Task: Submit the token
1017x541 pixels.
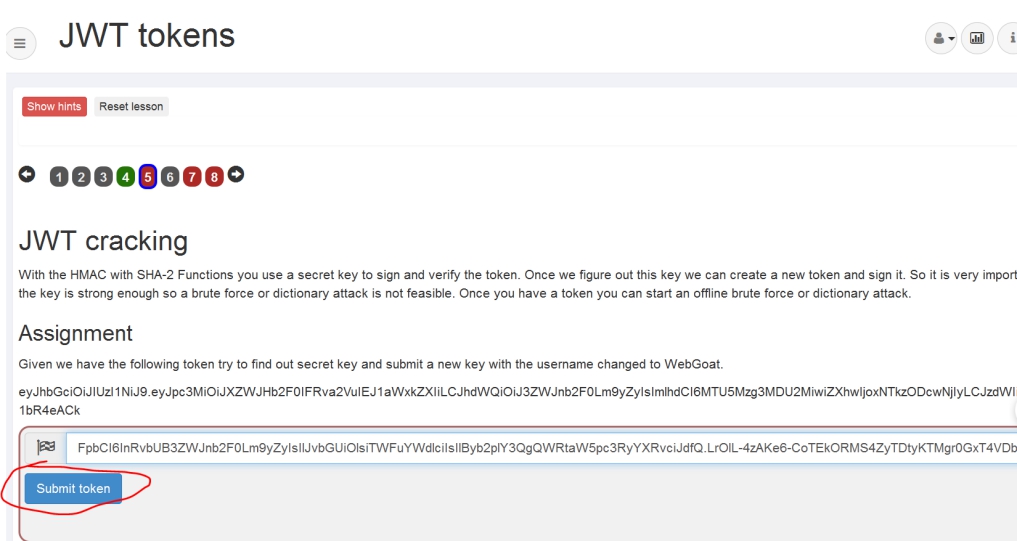Action: [73, 488]
